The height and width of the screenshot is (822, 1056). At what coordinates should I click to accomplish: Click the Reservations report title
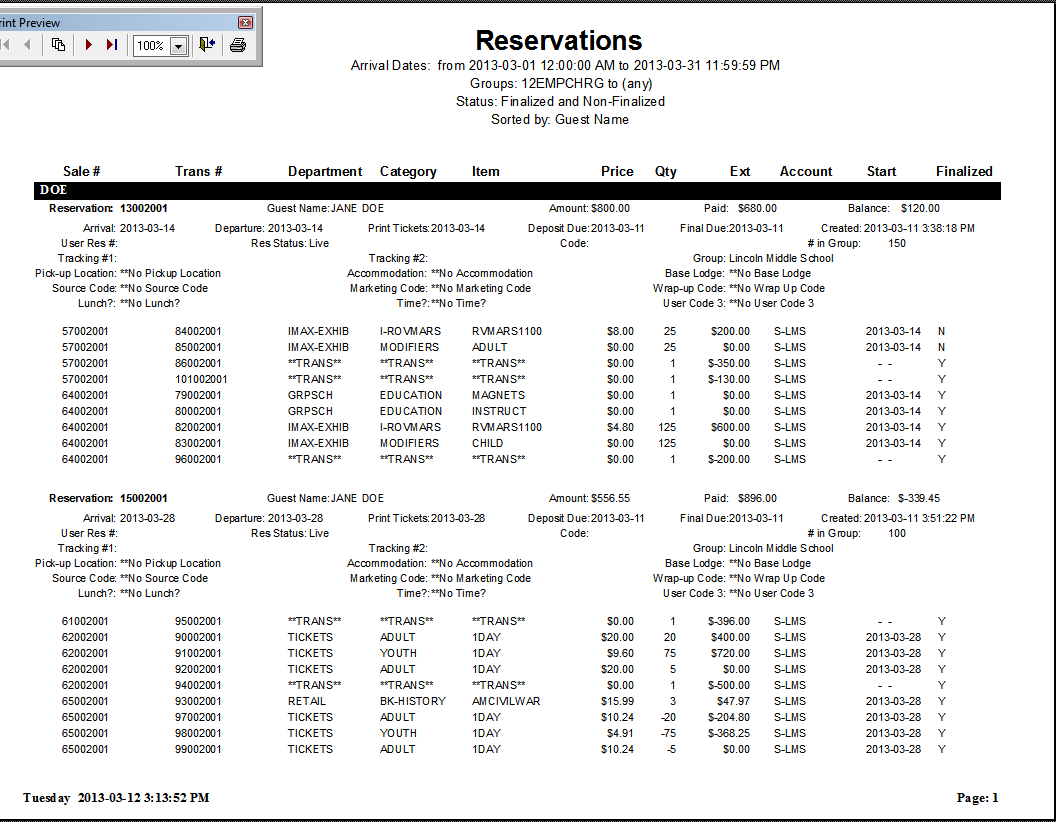pyautogui.click(x=558, y=41)
